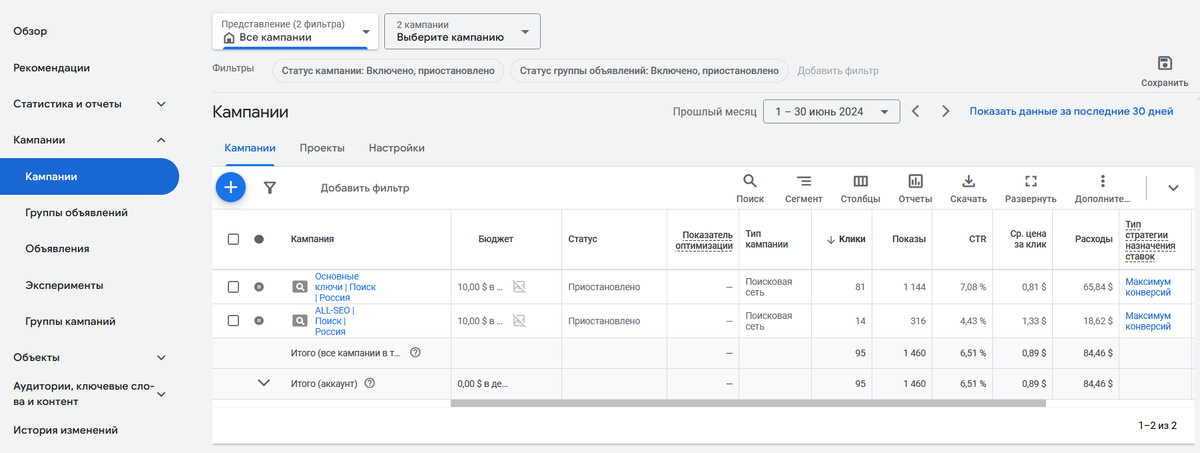This screenshot has width=1200, height=453.
Task: Click the funnel filter icon
Action: point(269,187)
